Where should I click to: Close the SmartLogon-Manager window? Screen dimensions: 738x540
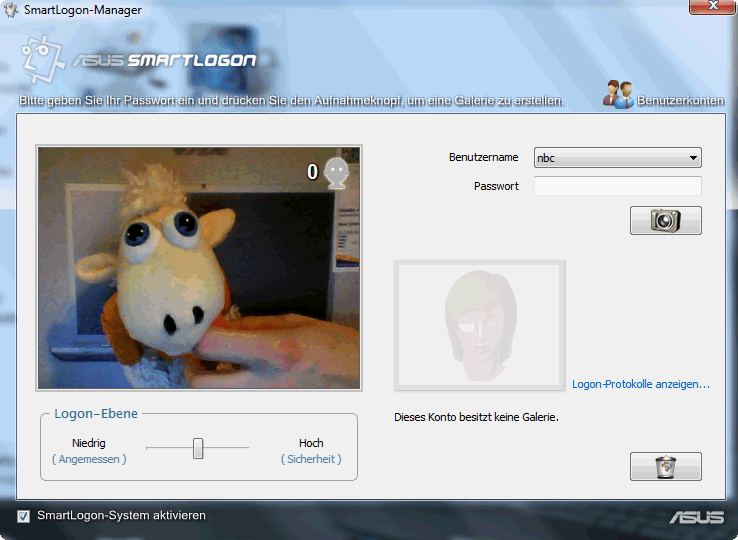713,6
